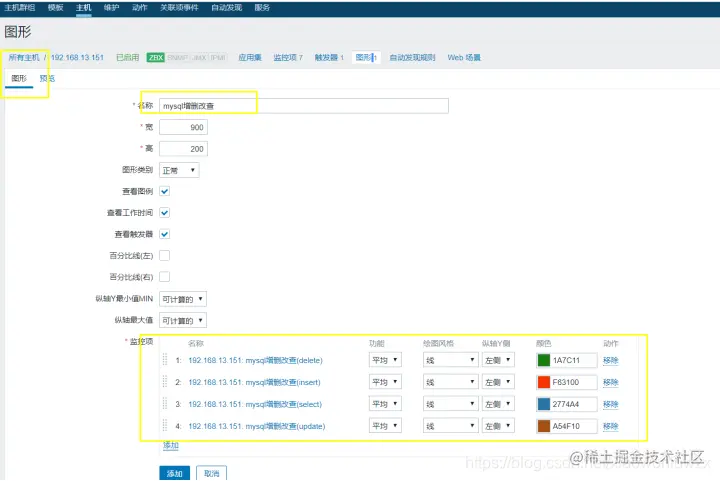The image size is (720, 481).
Task: Enable the 百分比线(右) checkbox
Action: tap(164, 277)
